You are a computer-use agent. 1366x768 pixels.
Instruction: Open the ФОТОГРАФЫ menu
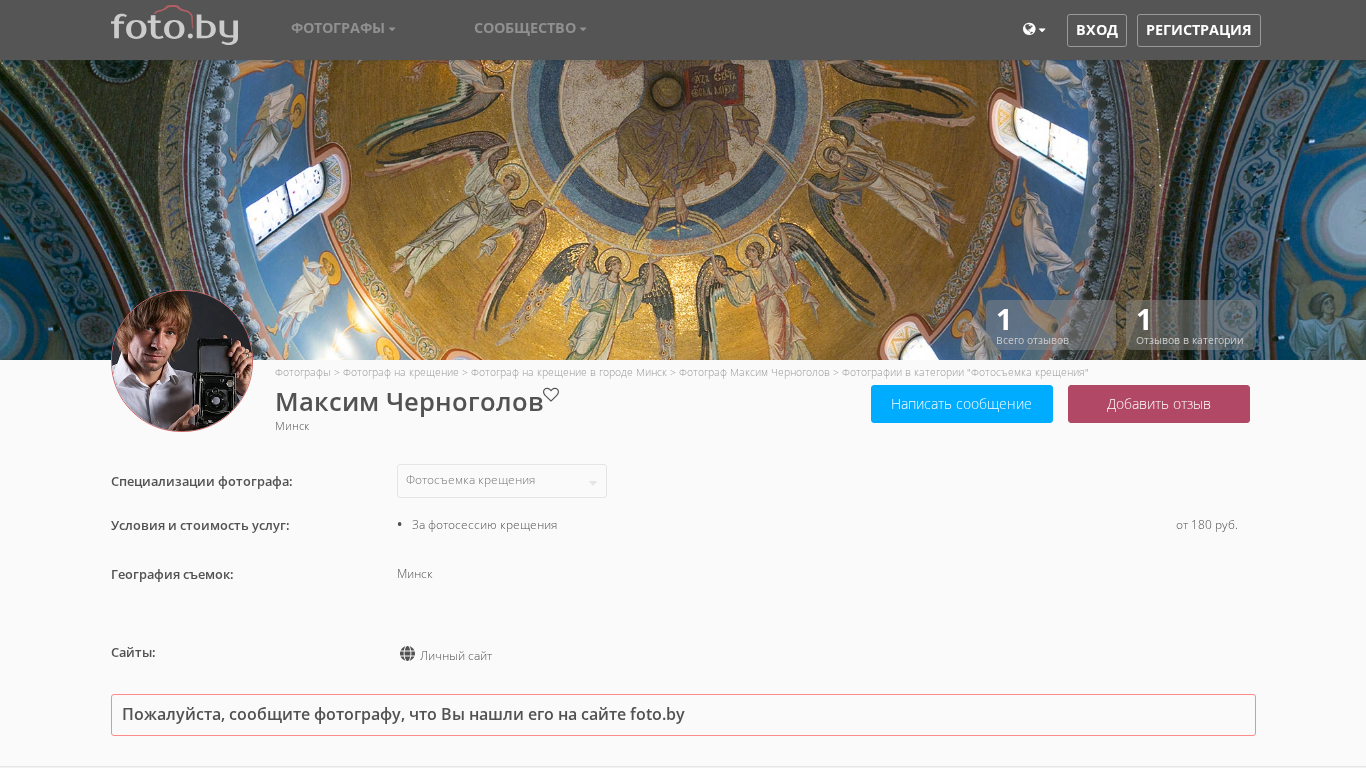click(343, 28)
